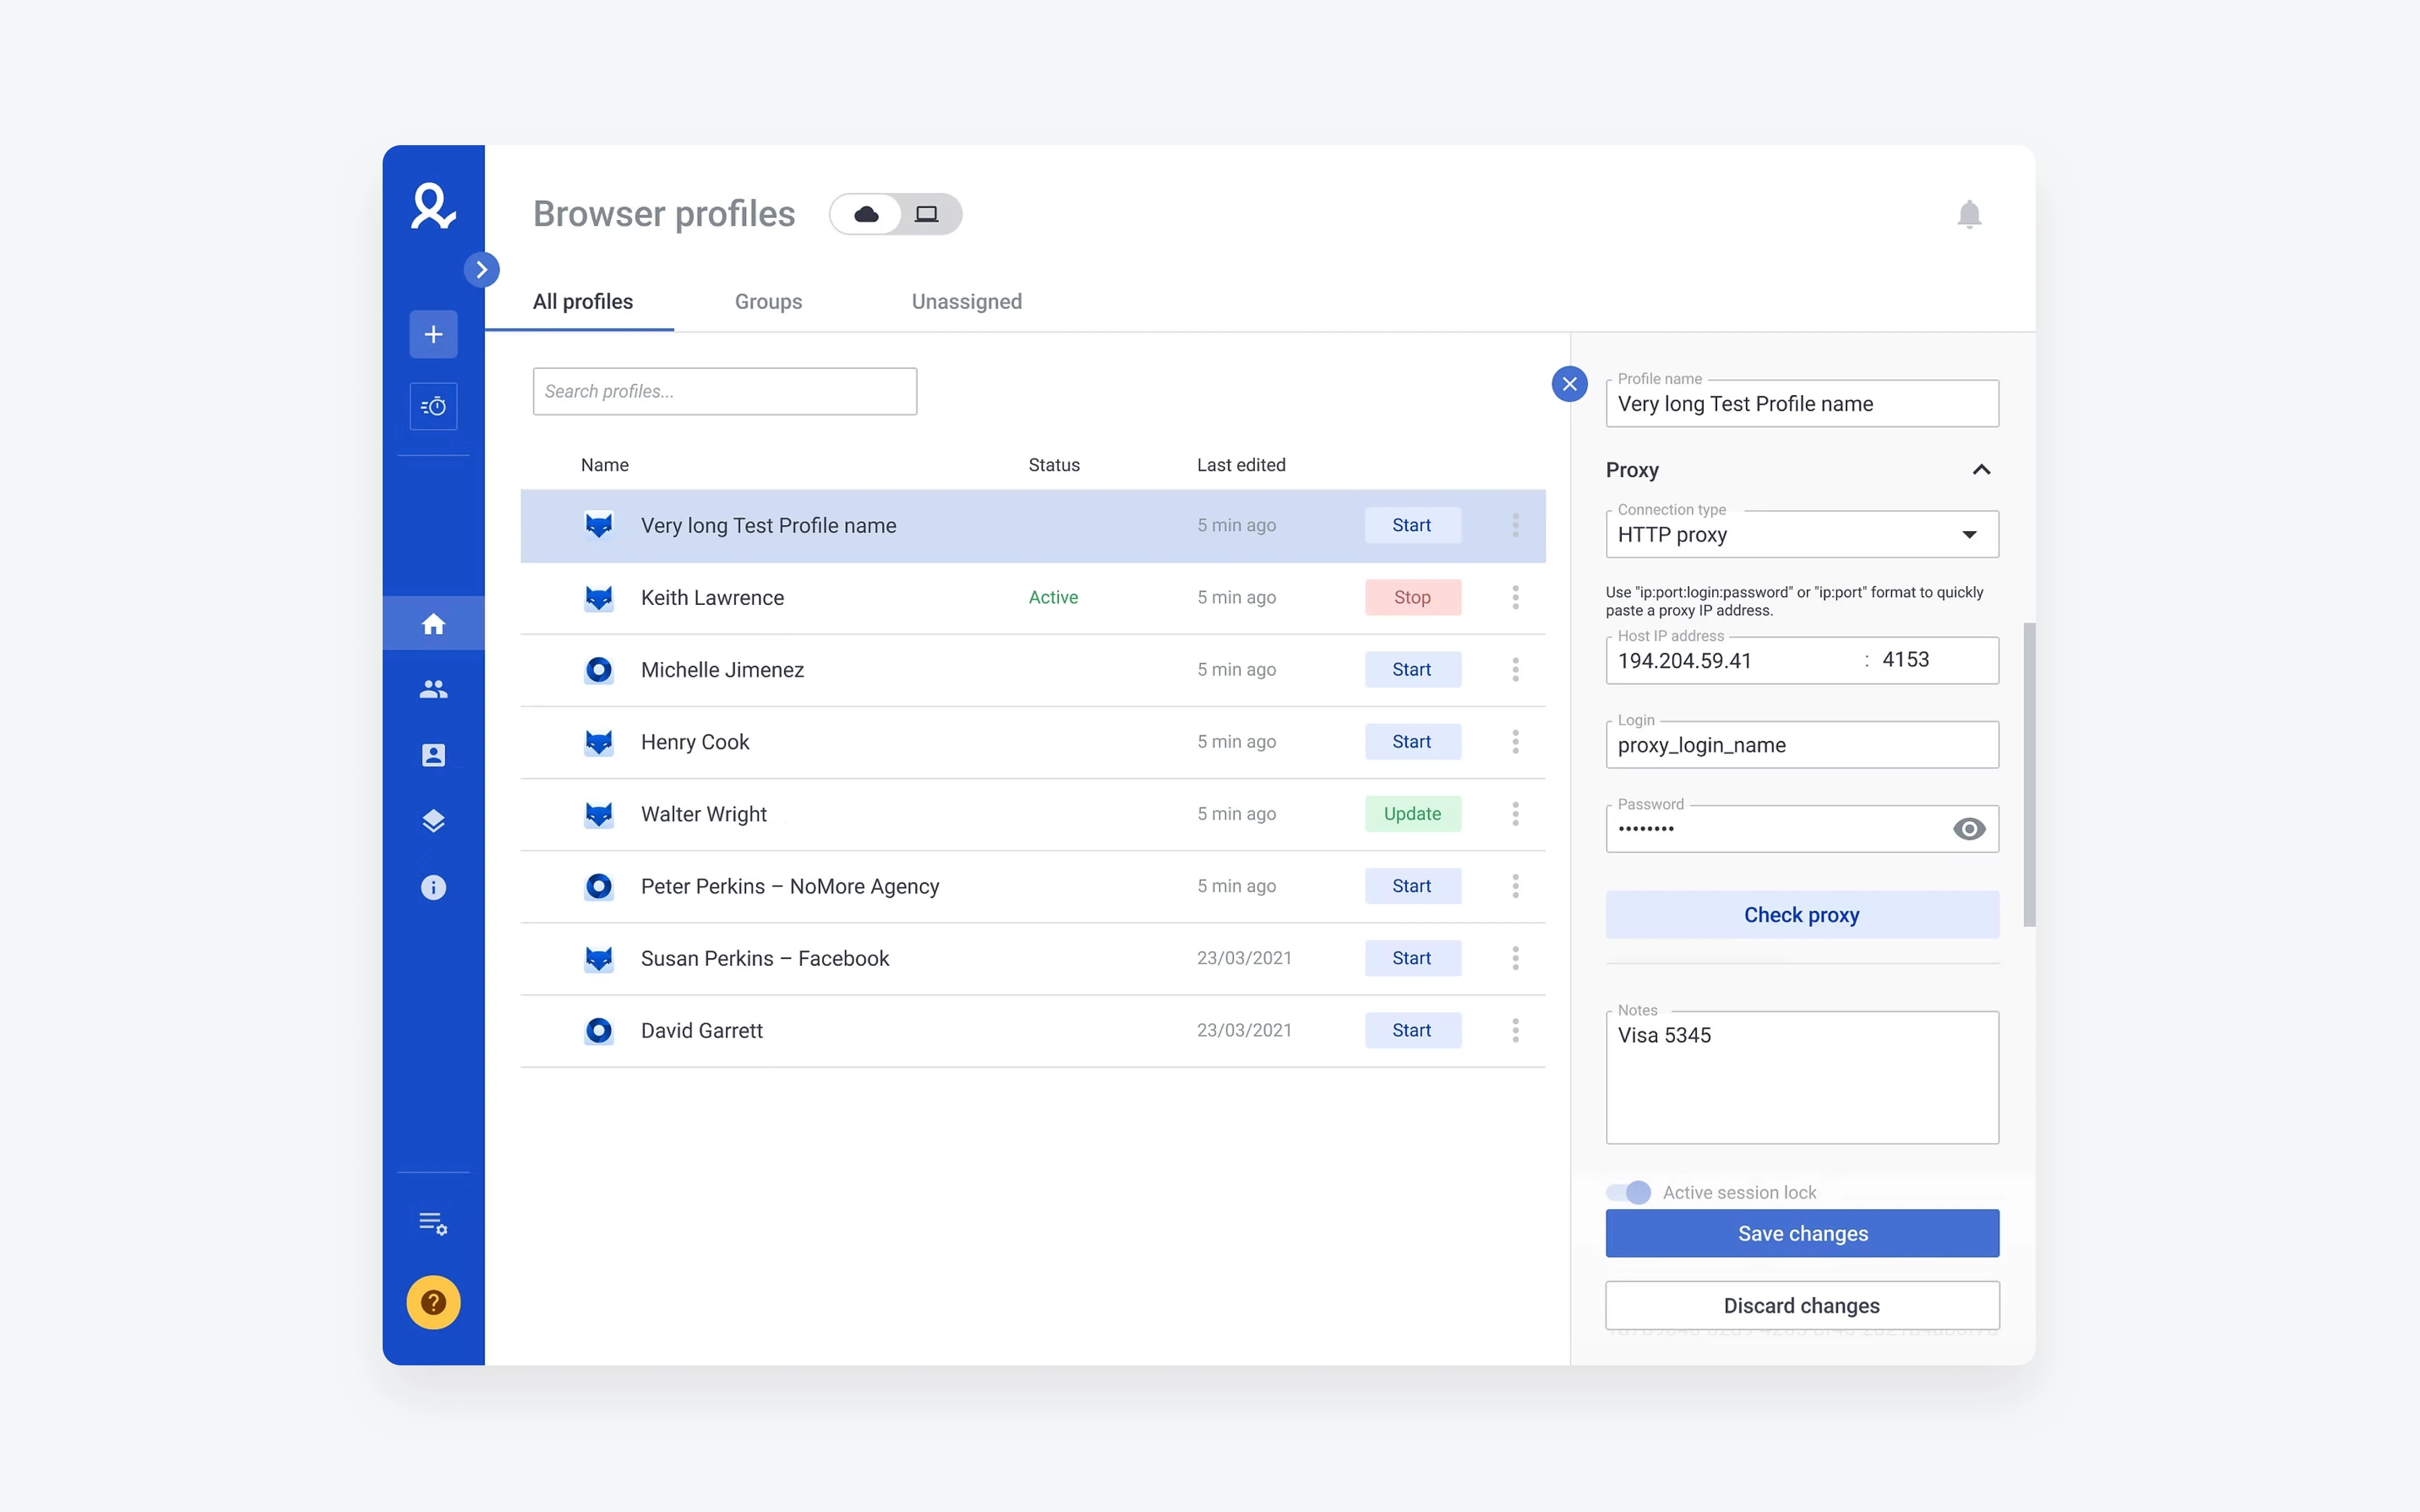The image size is (2420, 1512).
Task: Click Discard changes
Action: pos(1802,1305)
